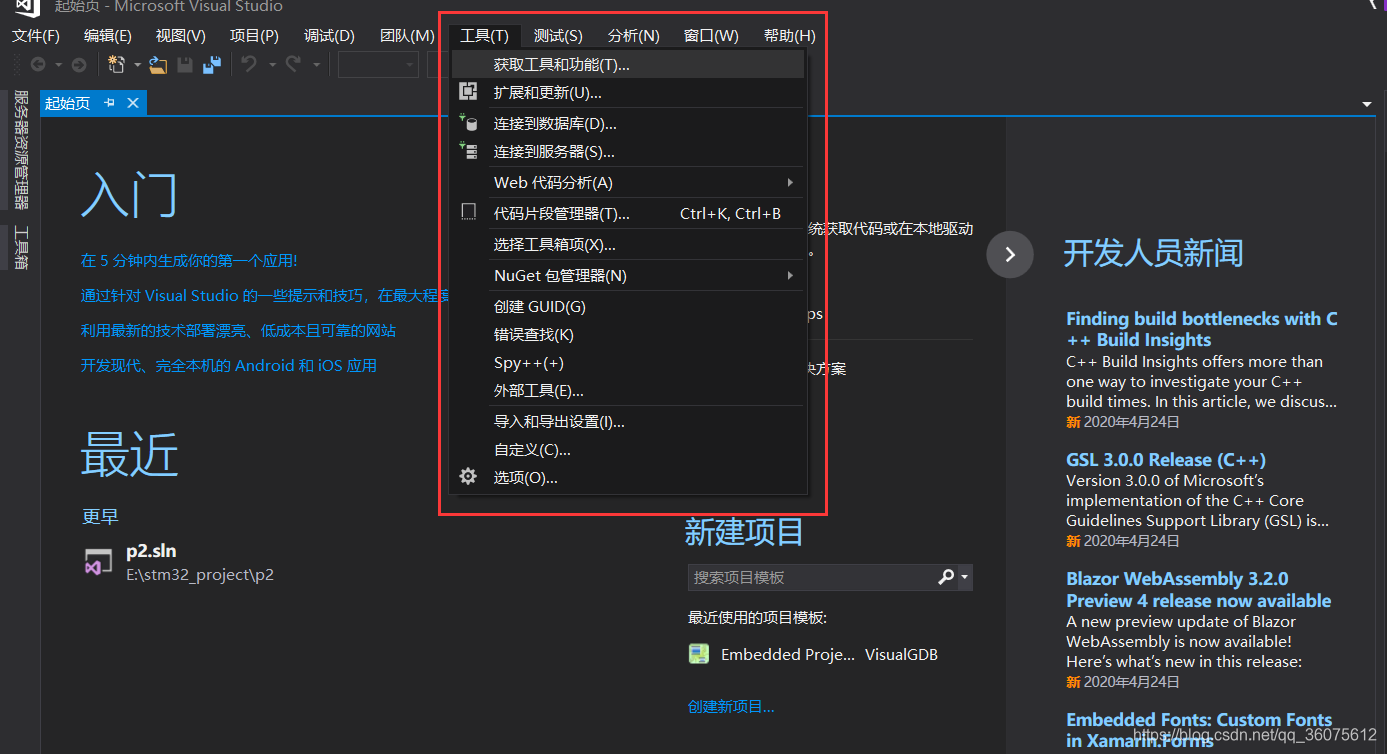Screen dimensions: 1387x754
Task: Open the template search options dropdown arrow
Action: pyautogui.click(x=964, y=577)
